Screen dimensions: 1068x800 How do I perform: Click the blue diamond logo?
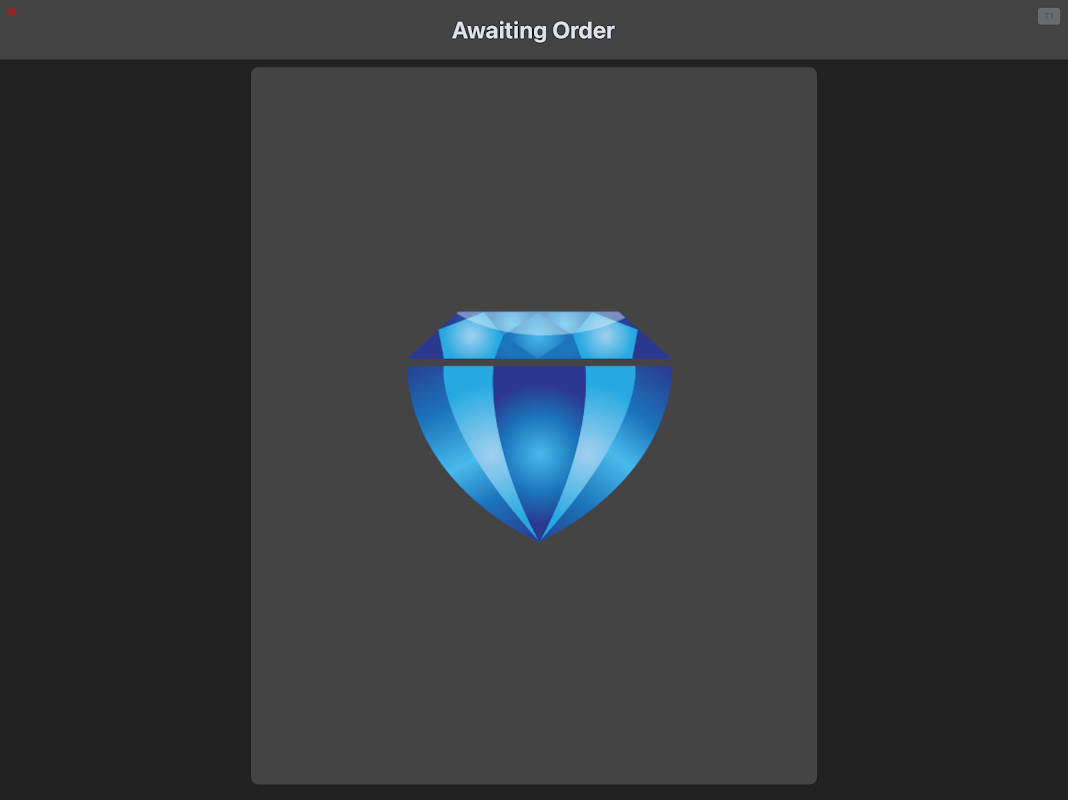pos(539,426)
